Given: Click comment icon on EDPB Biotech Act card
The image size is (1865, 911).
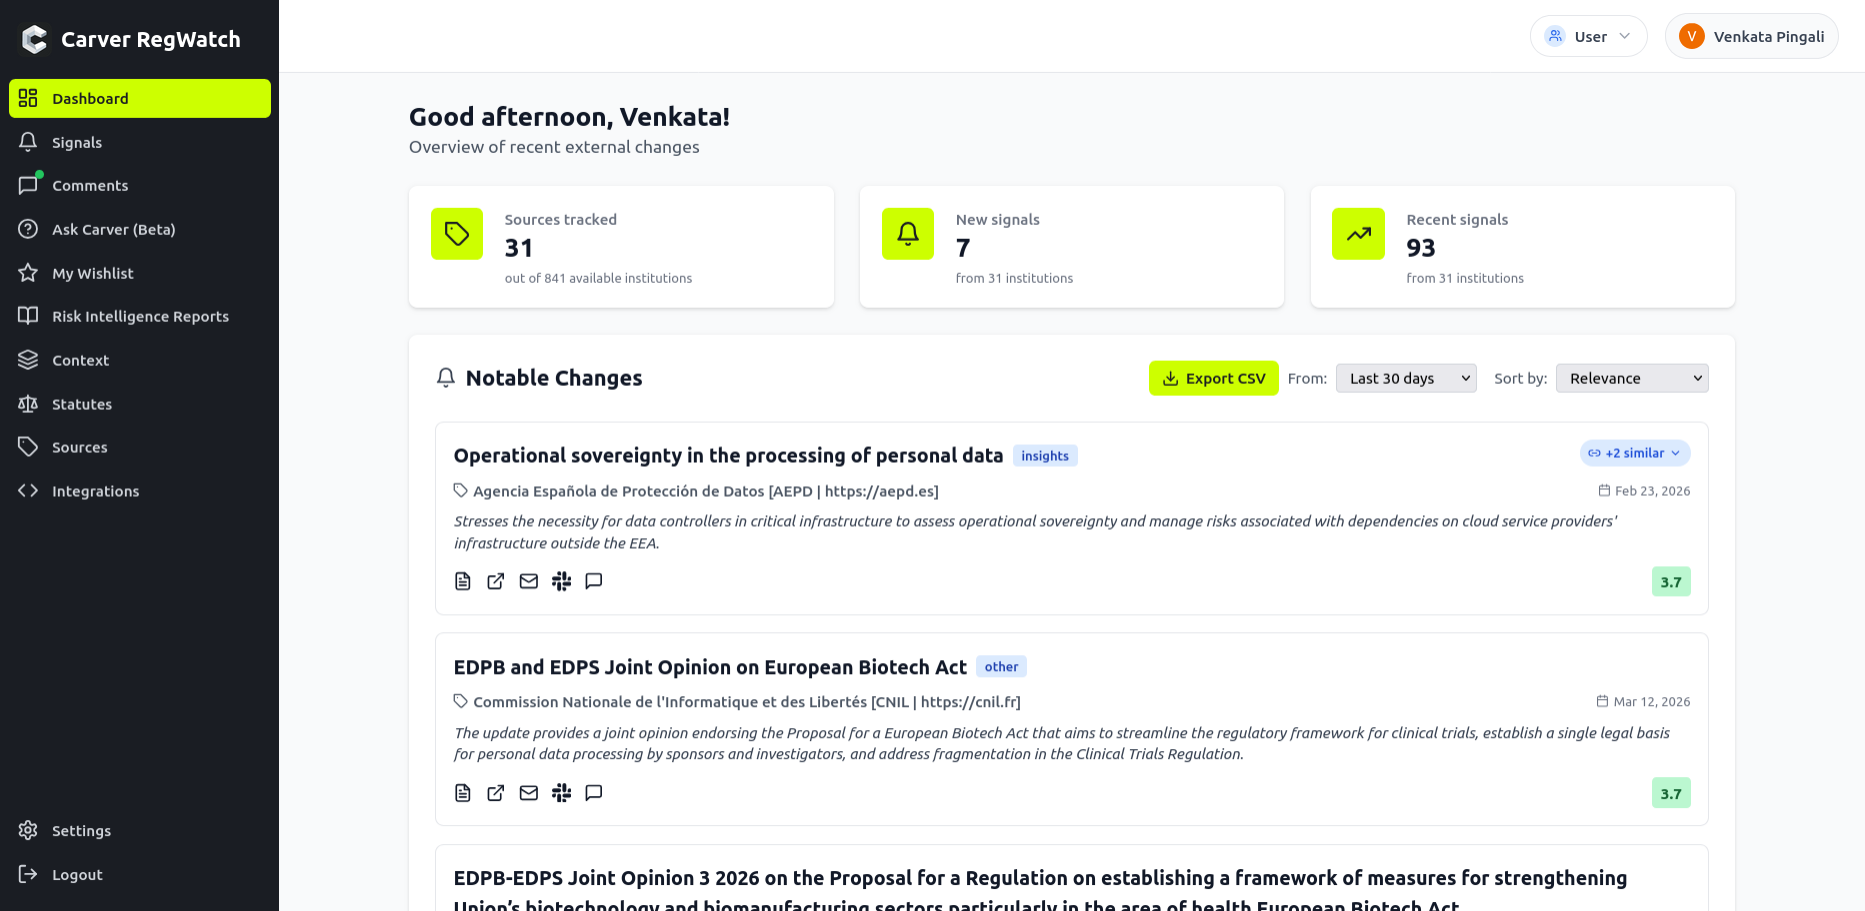Looking at the screenshot, I should pyautogui.click(x=594, y=793).
